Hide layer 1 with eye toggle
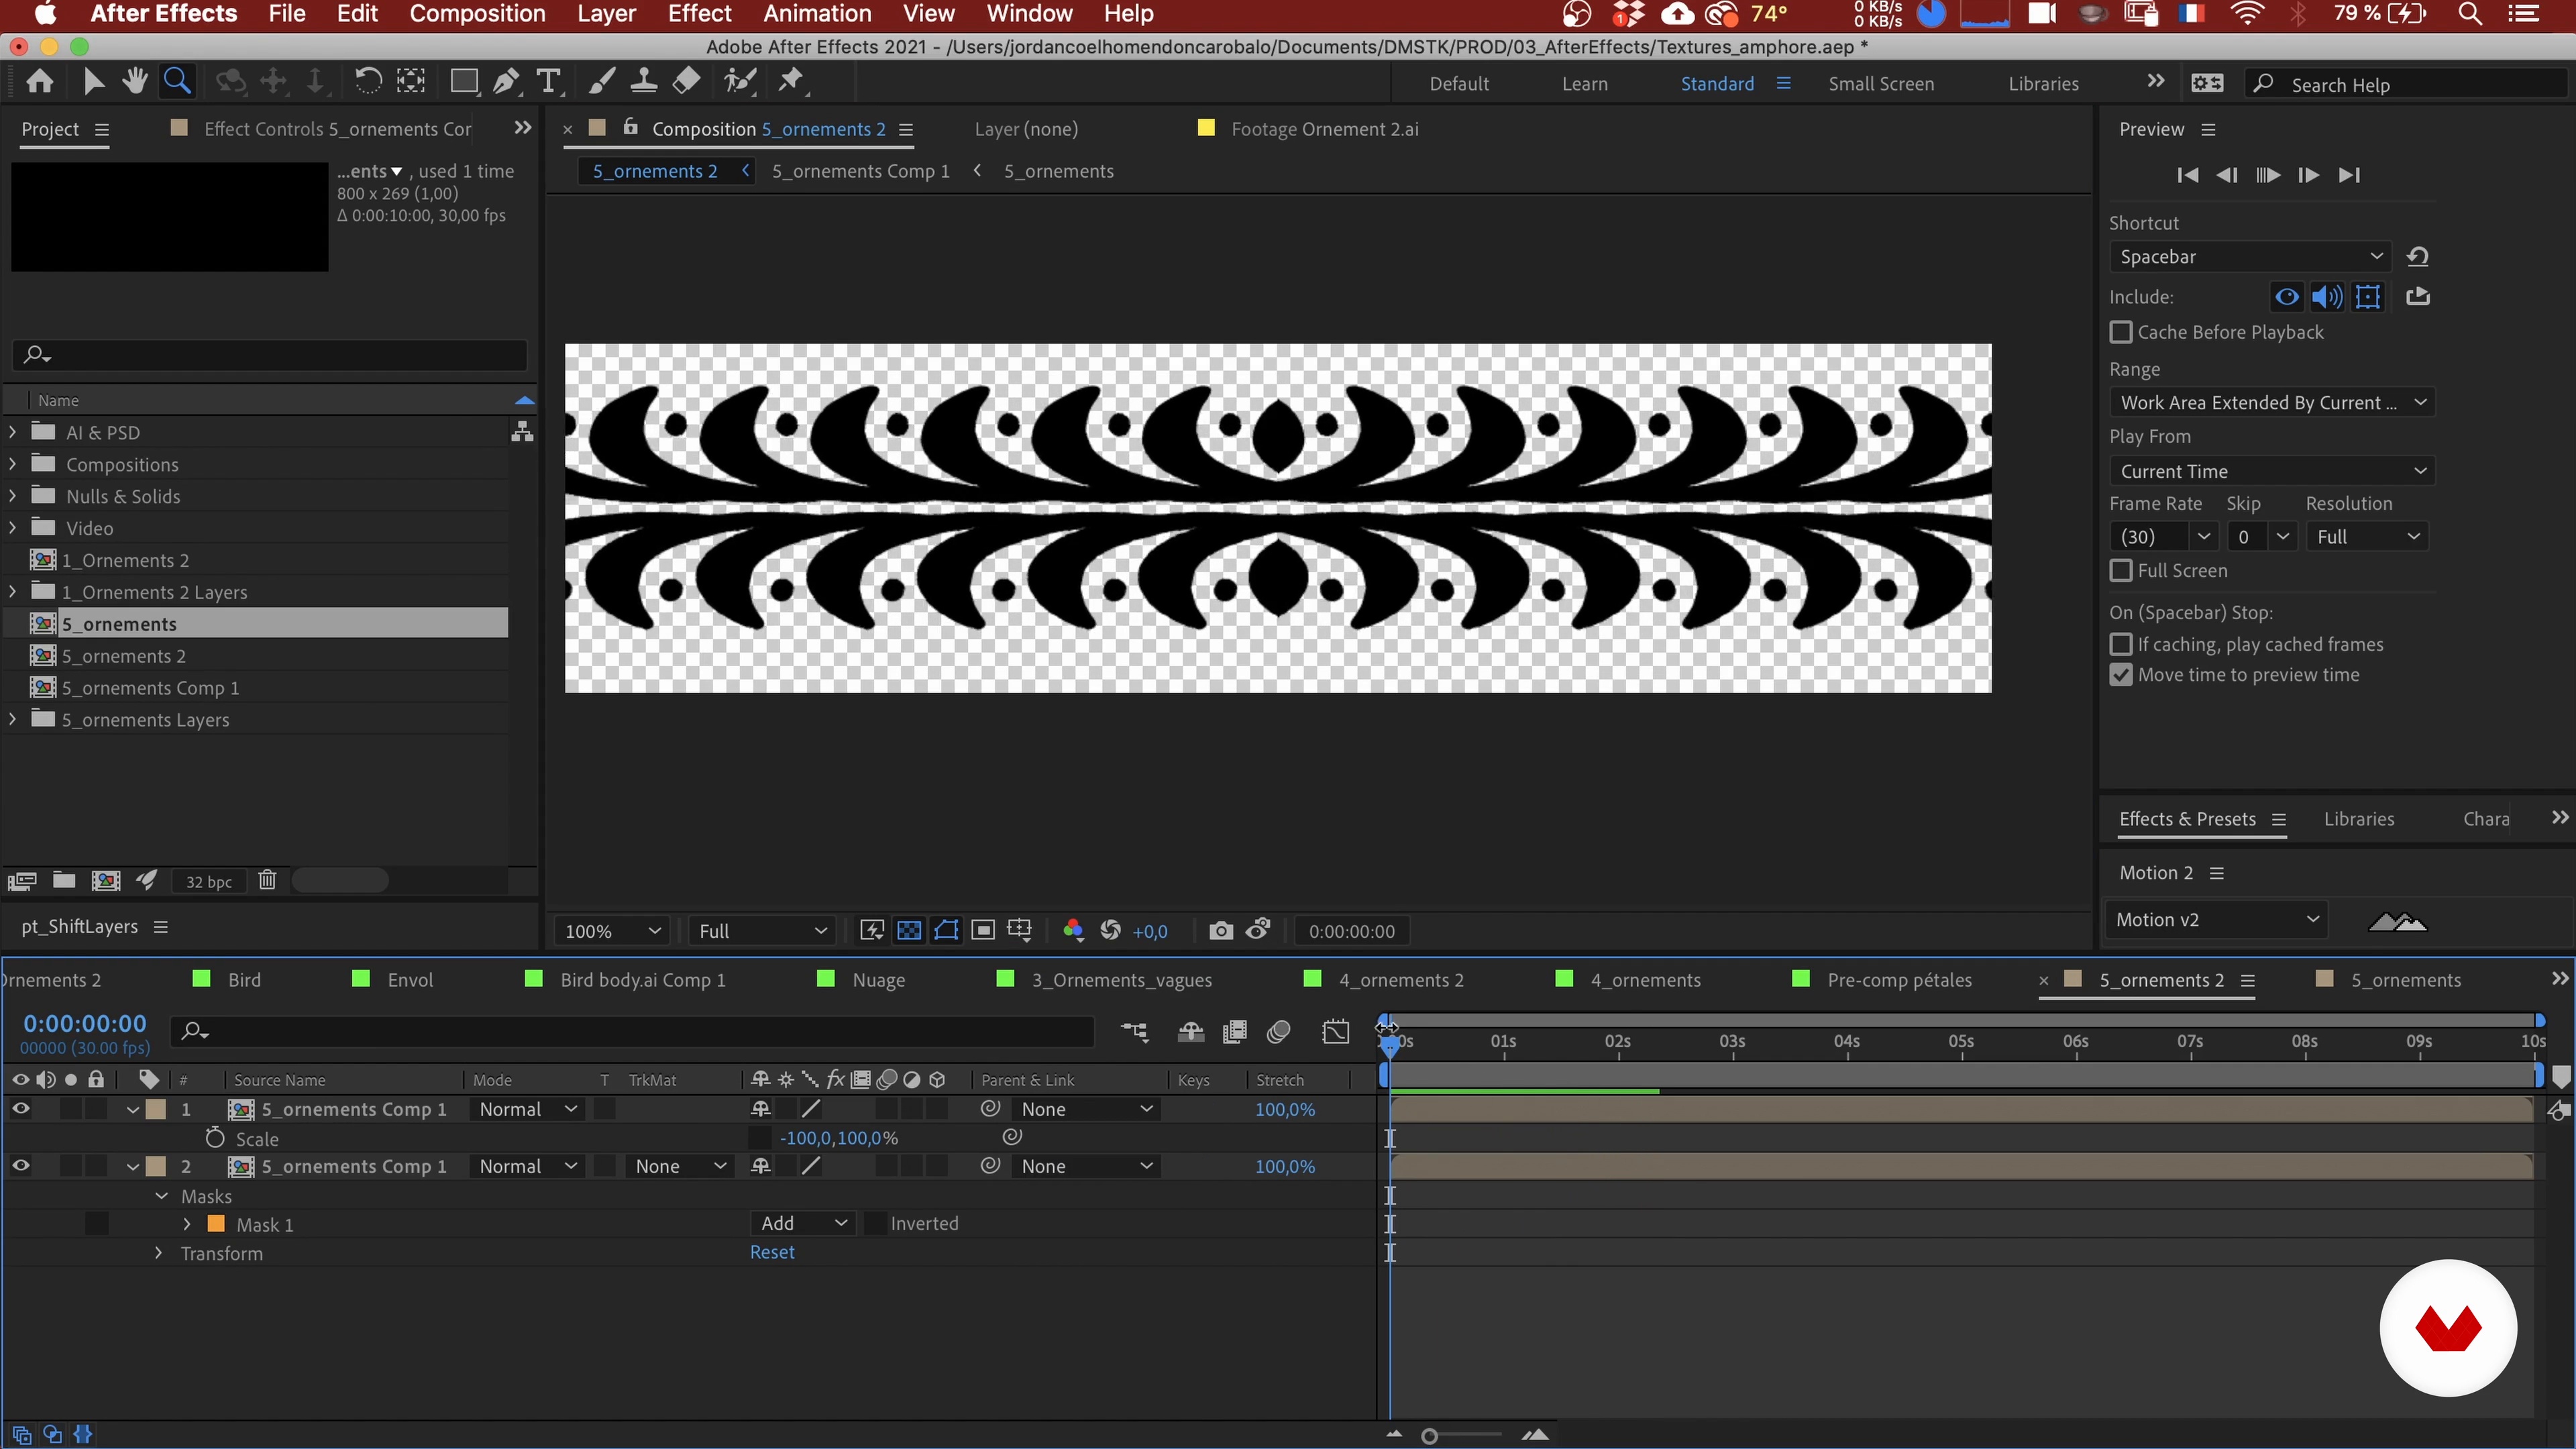This screenshot has height=1449, width=2576. point(20,1109)
